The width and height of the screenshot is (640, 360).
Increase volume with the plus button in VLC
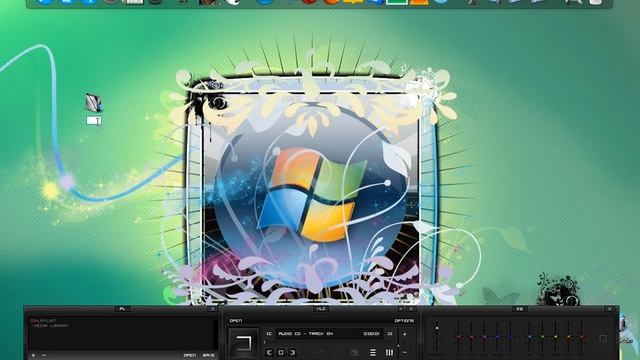click(x=404, y=334)
